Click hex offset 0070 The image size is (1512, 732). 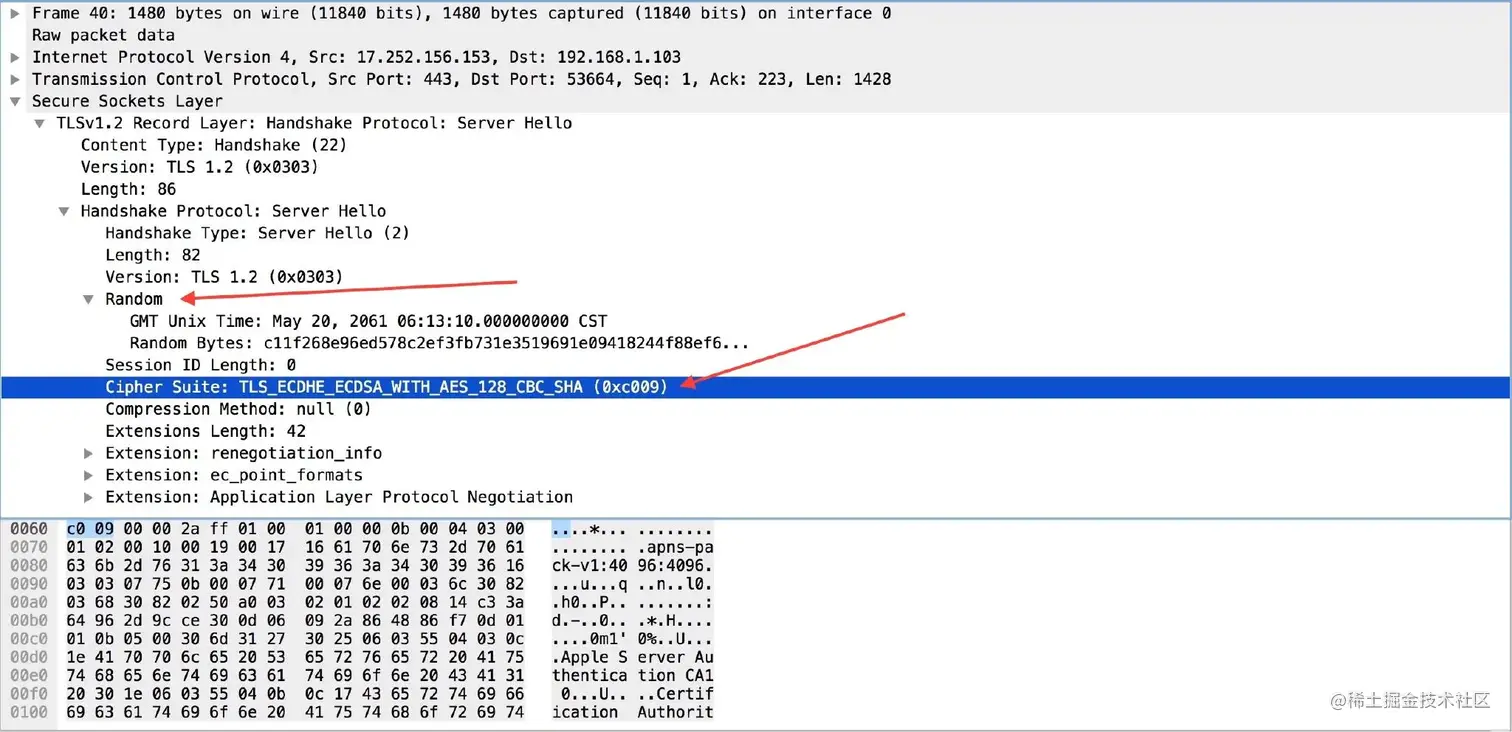click(29, 547)
